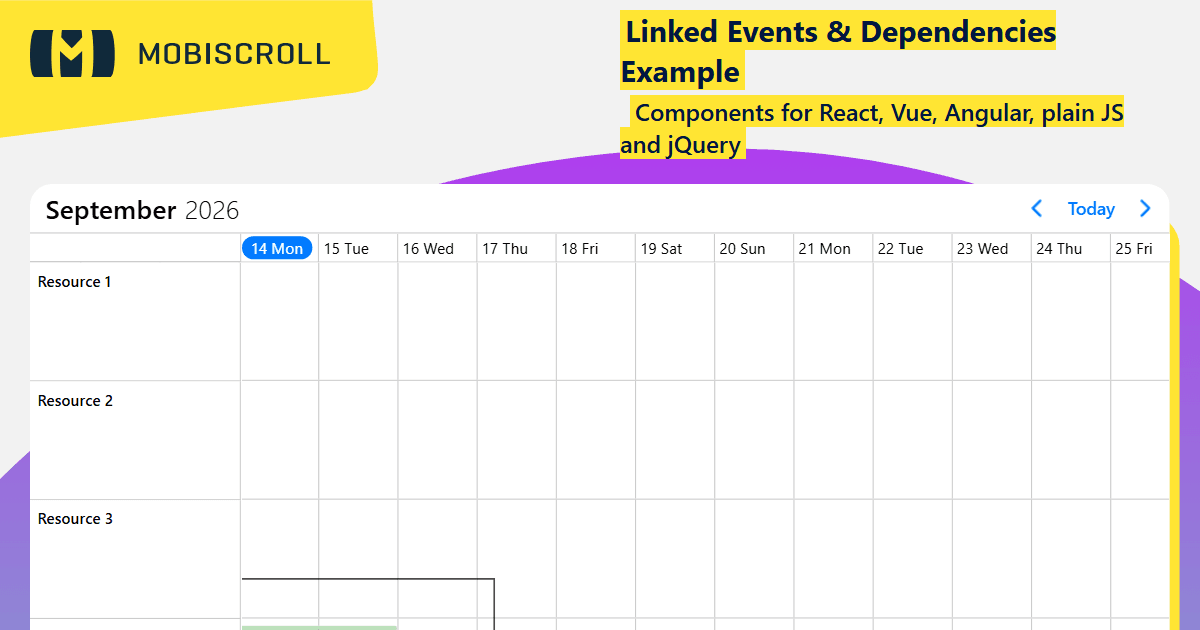Select the 14 Mon day header
The width and height of the screenshot is (1200, 630).
click(277, 248)
